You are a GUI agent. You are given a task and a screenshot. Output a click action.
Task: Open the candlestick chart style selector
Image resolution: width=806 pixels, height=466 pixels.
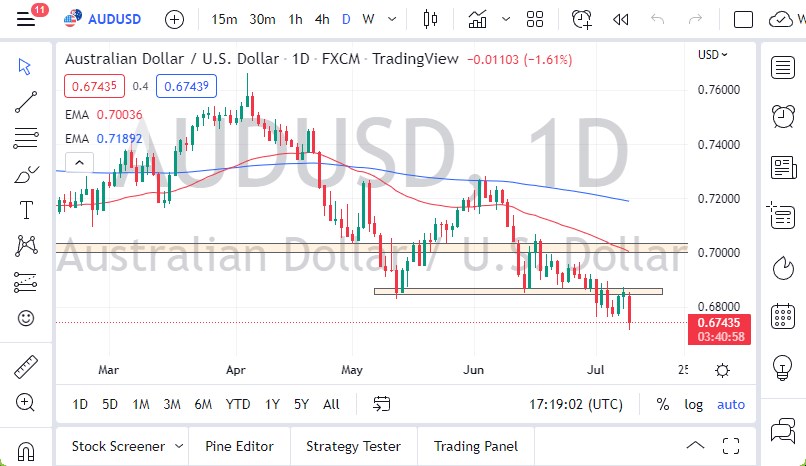432,19
